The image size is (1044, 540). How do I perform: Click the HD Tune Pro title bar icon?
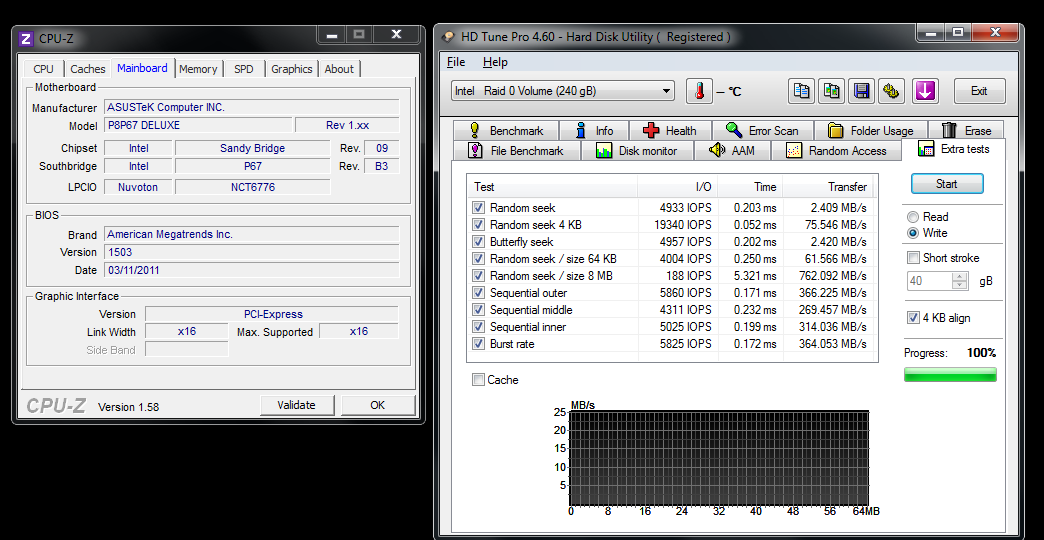[449, 37]
